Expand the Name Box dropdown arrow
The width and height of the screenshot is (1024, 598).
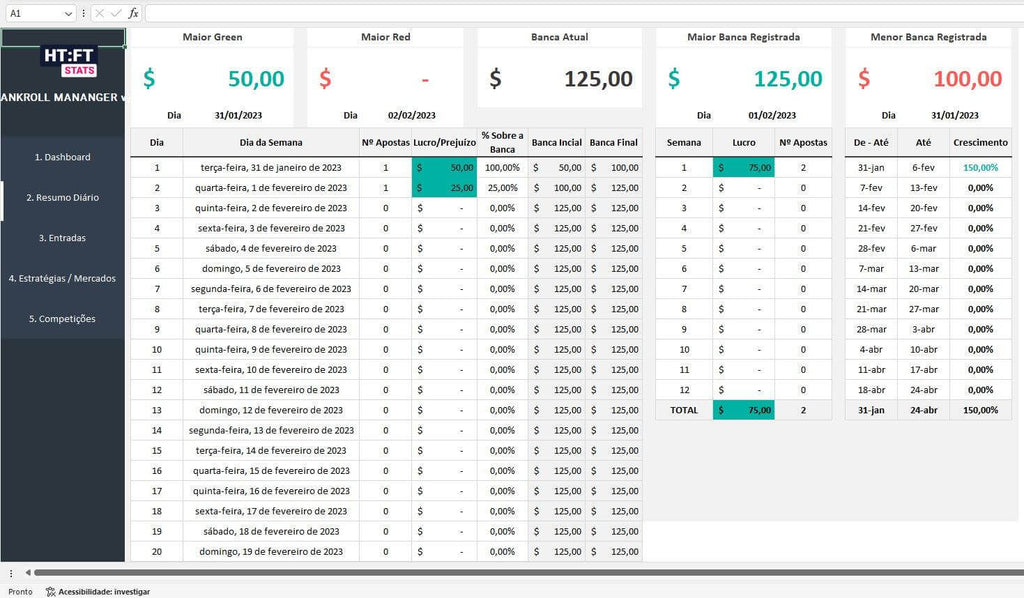68,13
